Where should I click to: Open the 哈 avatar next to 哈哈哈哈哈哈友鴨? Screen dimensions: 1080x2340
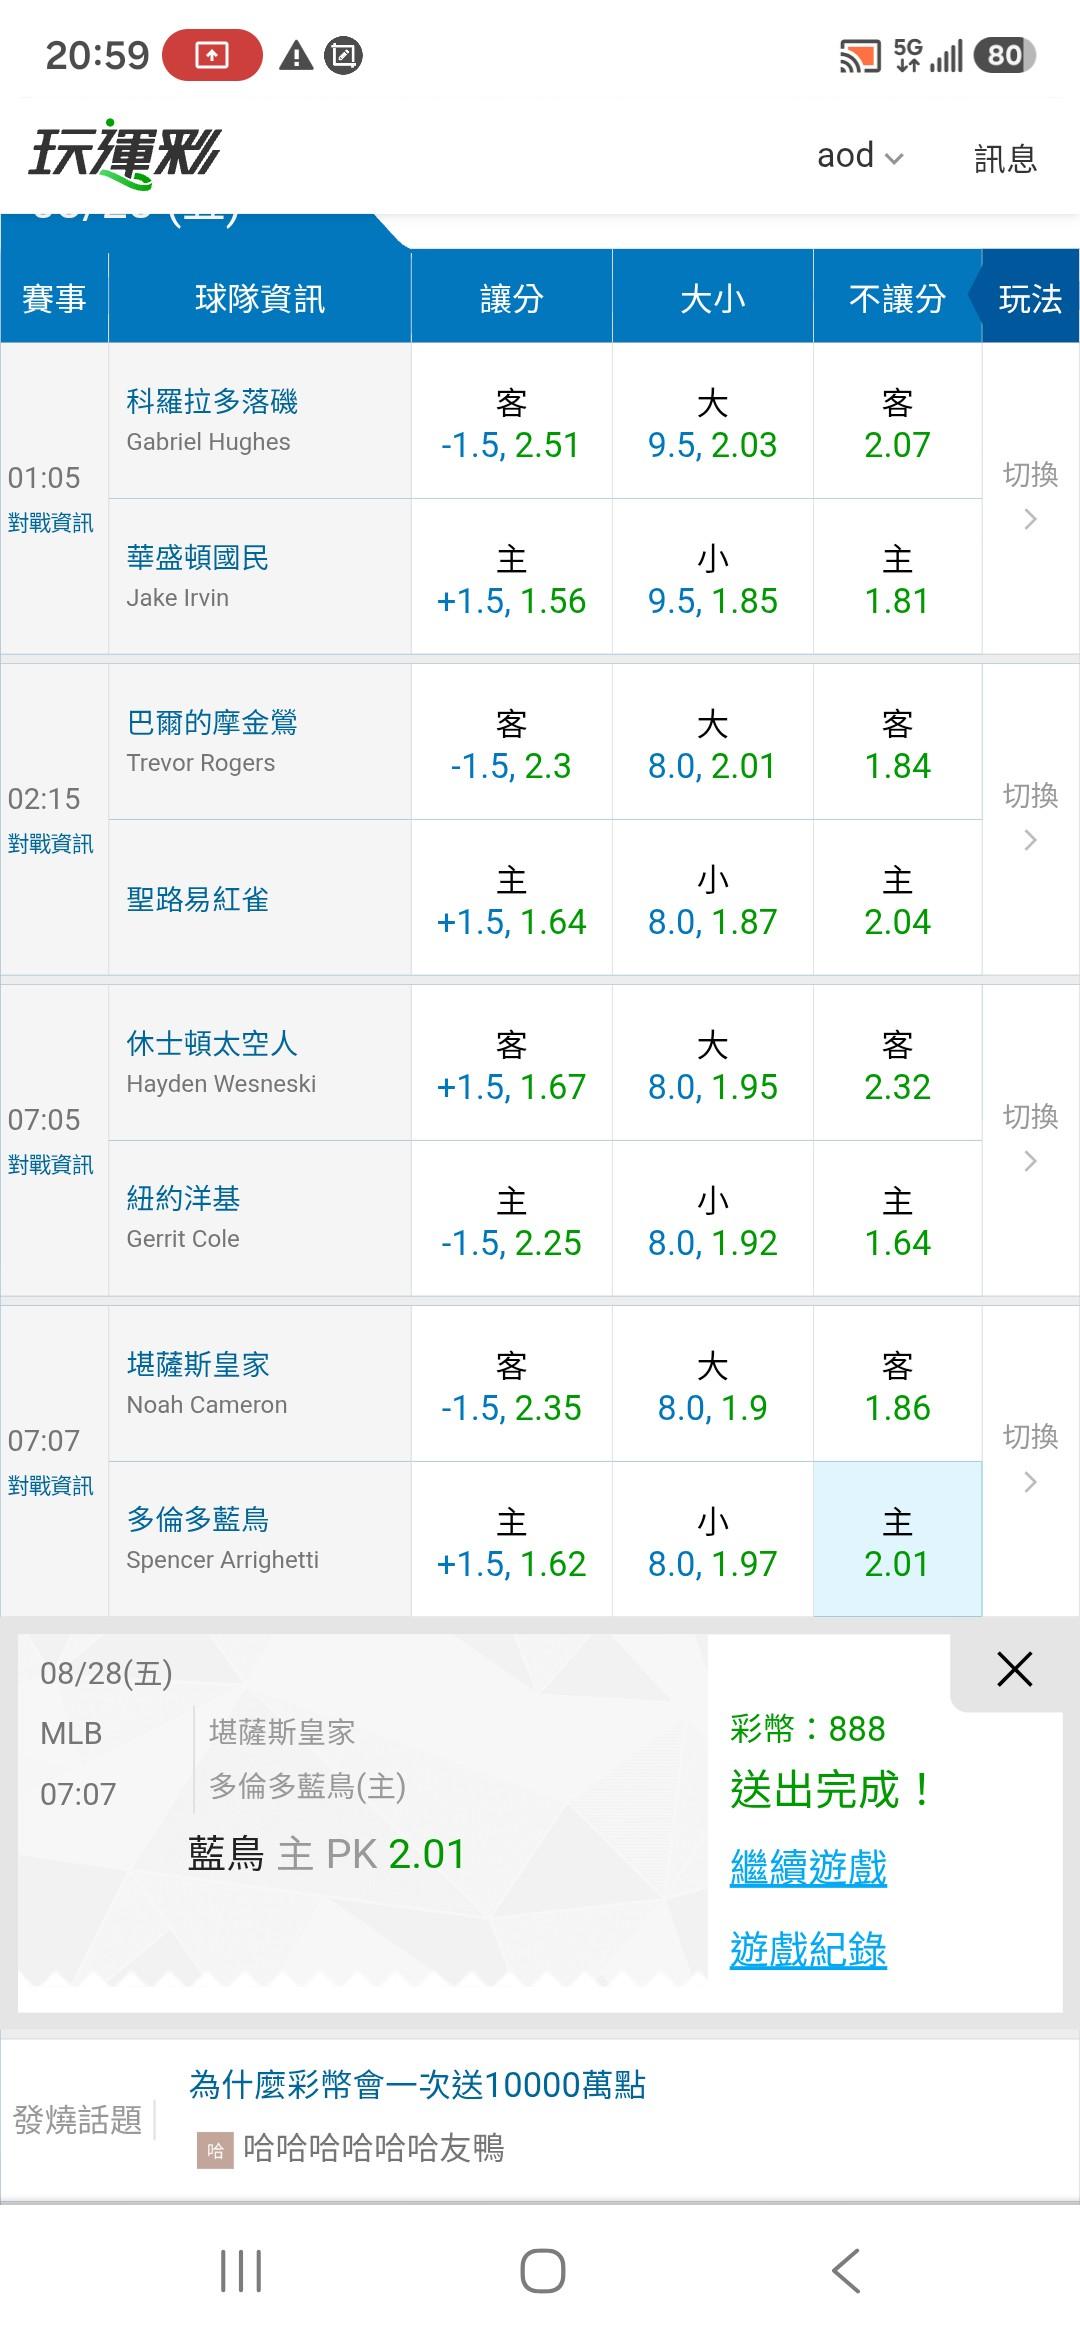point(215,2150)
